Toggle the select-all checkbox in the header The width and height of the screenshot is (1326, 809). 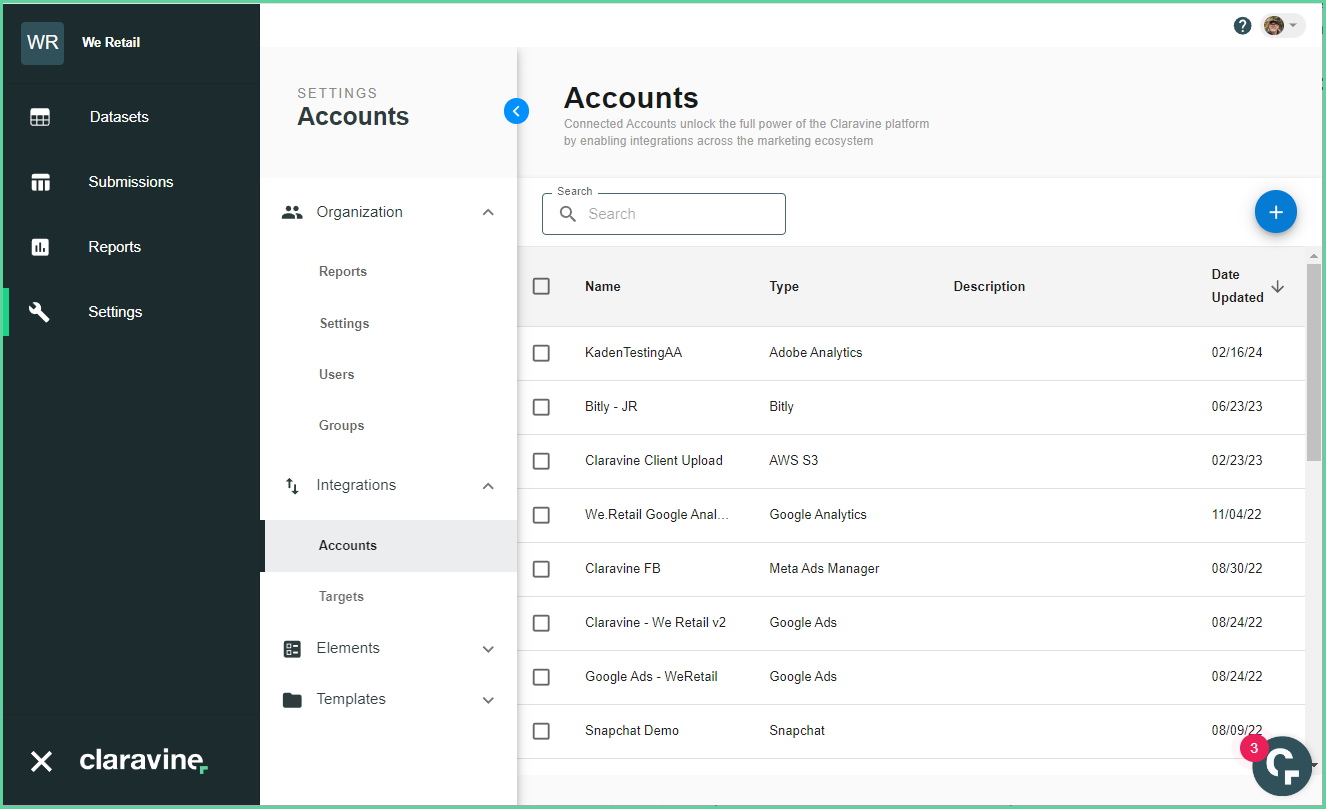[x=541, y=286]
